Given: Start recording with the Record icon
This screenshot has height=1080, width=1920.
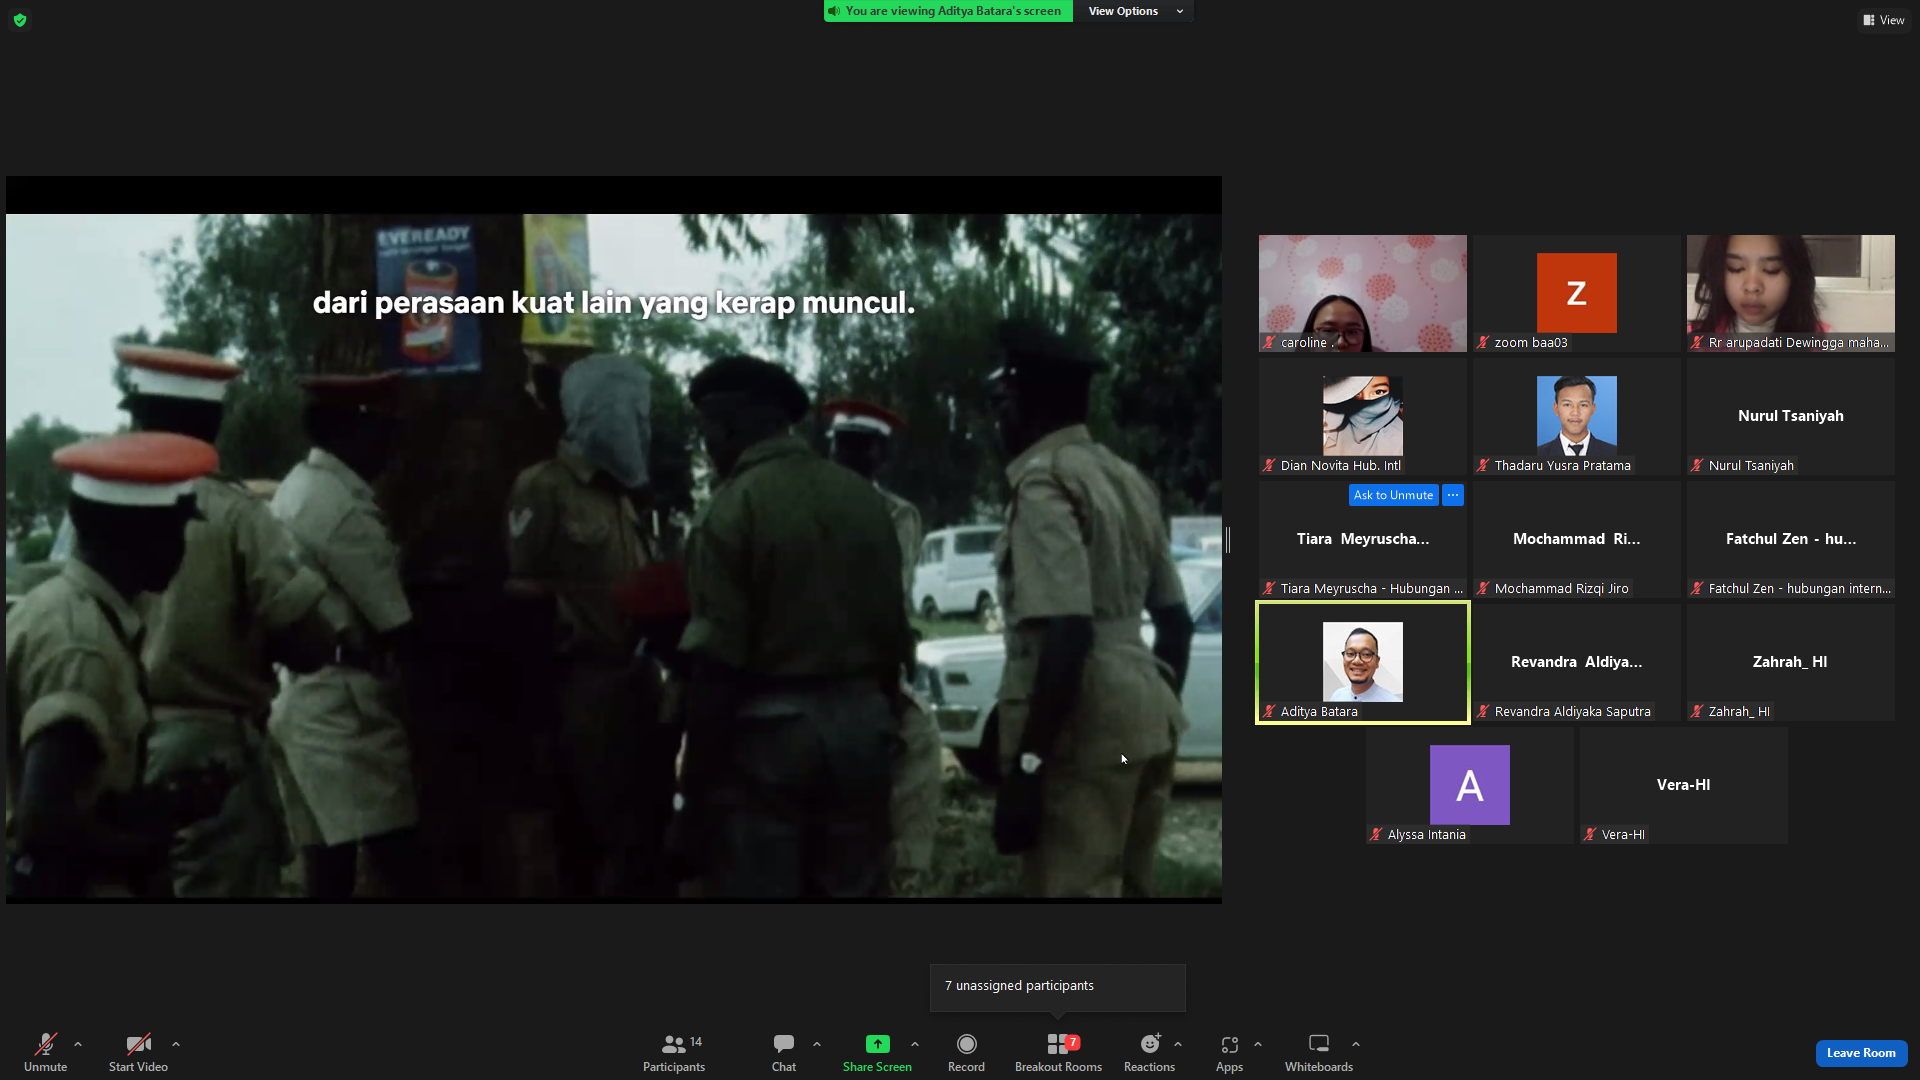Looking at the screenshot, I should coord(966,1044).
